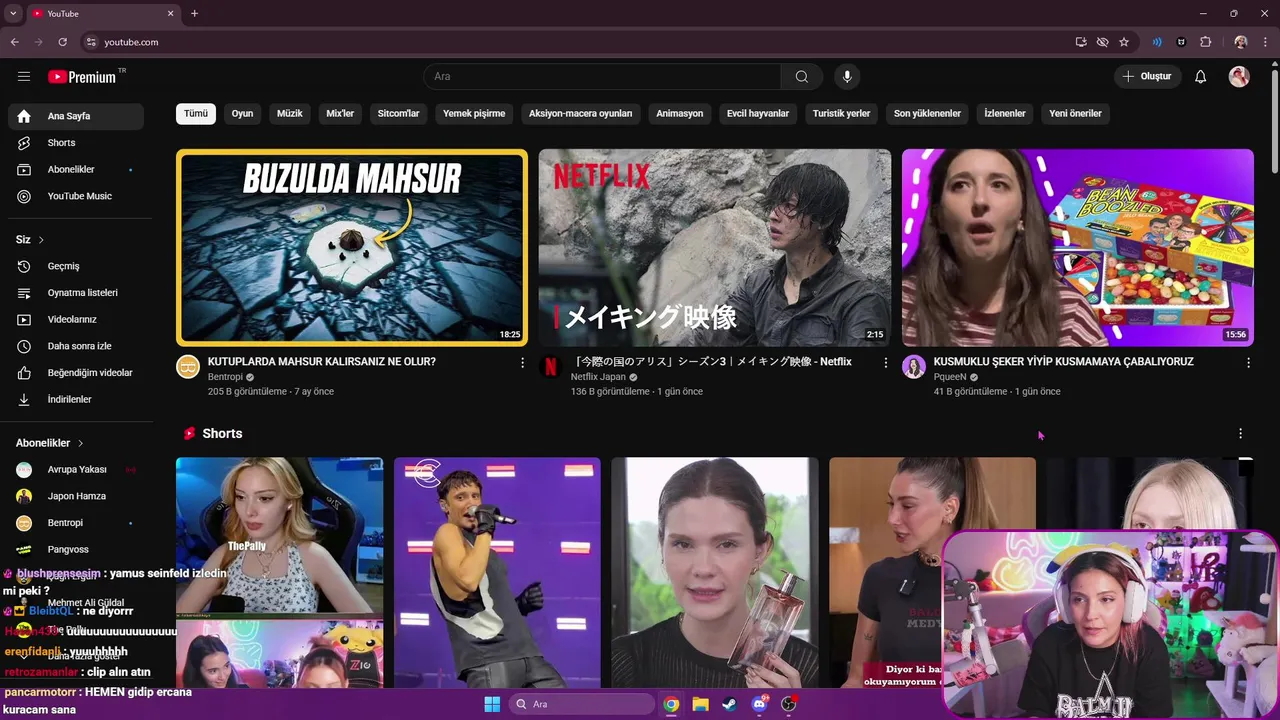
Task: Open the Shorts section three-dot menu
Action: (x=1240, y=433)
